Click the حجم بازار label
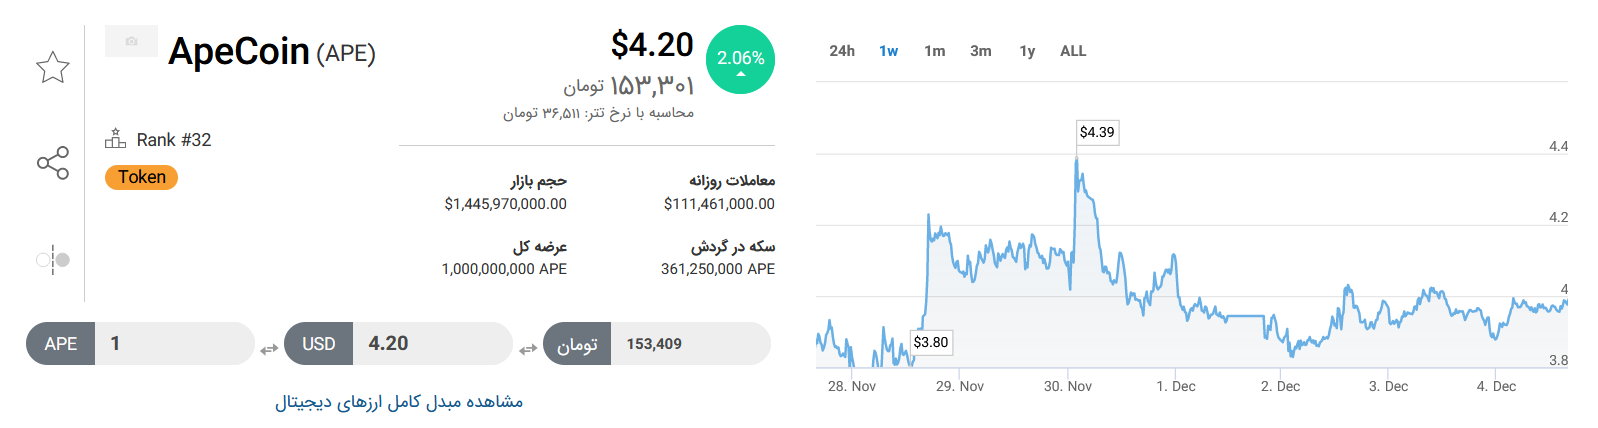Screen dimensions: 1598x428 point(539,181)
